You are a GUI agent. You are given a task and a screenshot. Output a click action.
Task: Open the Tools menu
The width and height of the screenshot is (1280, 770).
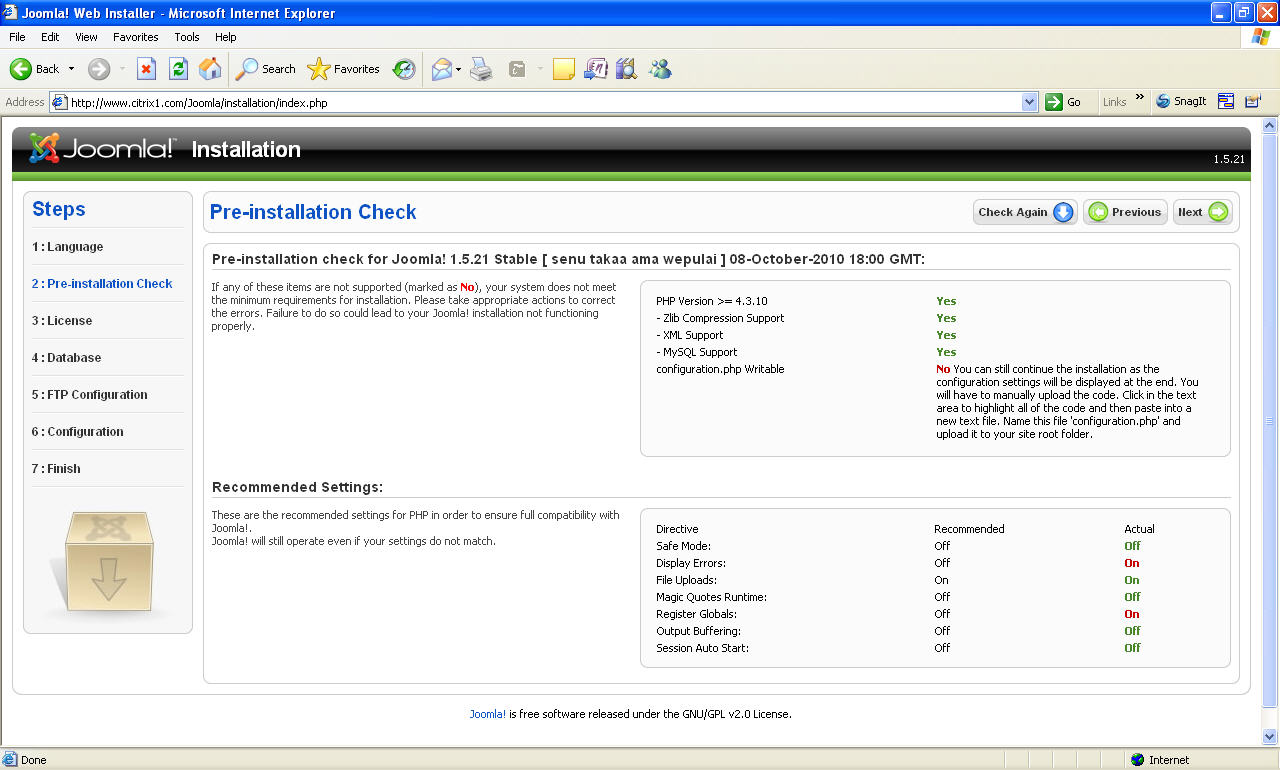tap(187, 37)
